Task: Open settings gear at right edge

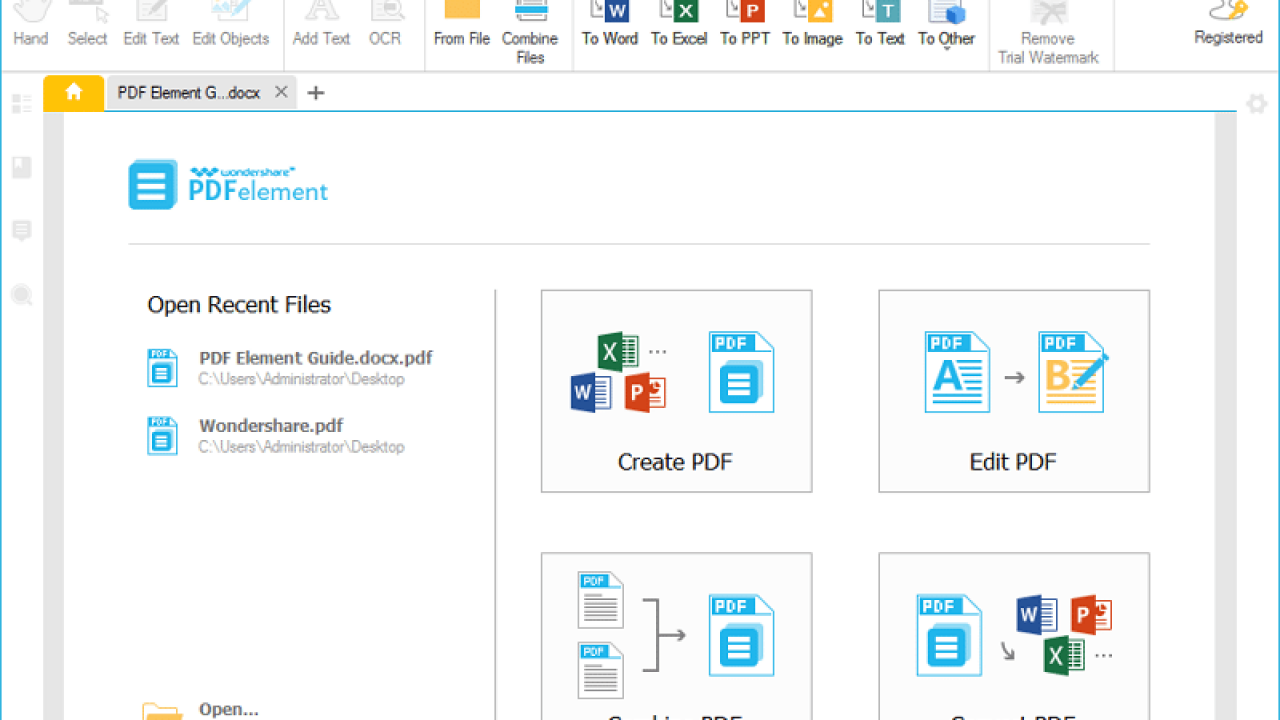Action: [1257, 103]
